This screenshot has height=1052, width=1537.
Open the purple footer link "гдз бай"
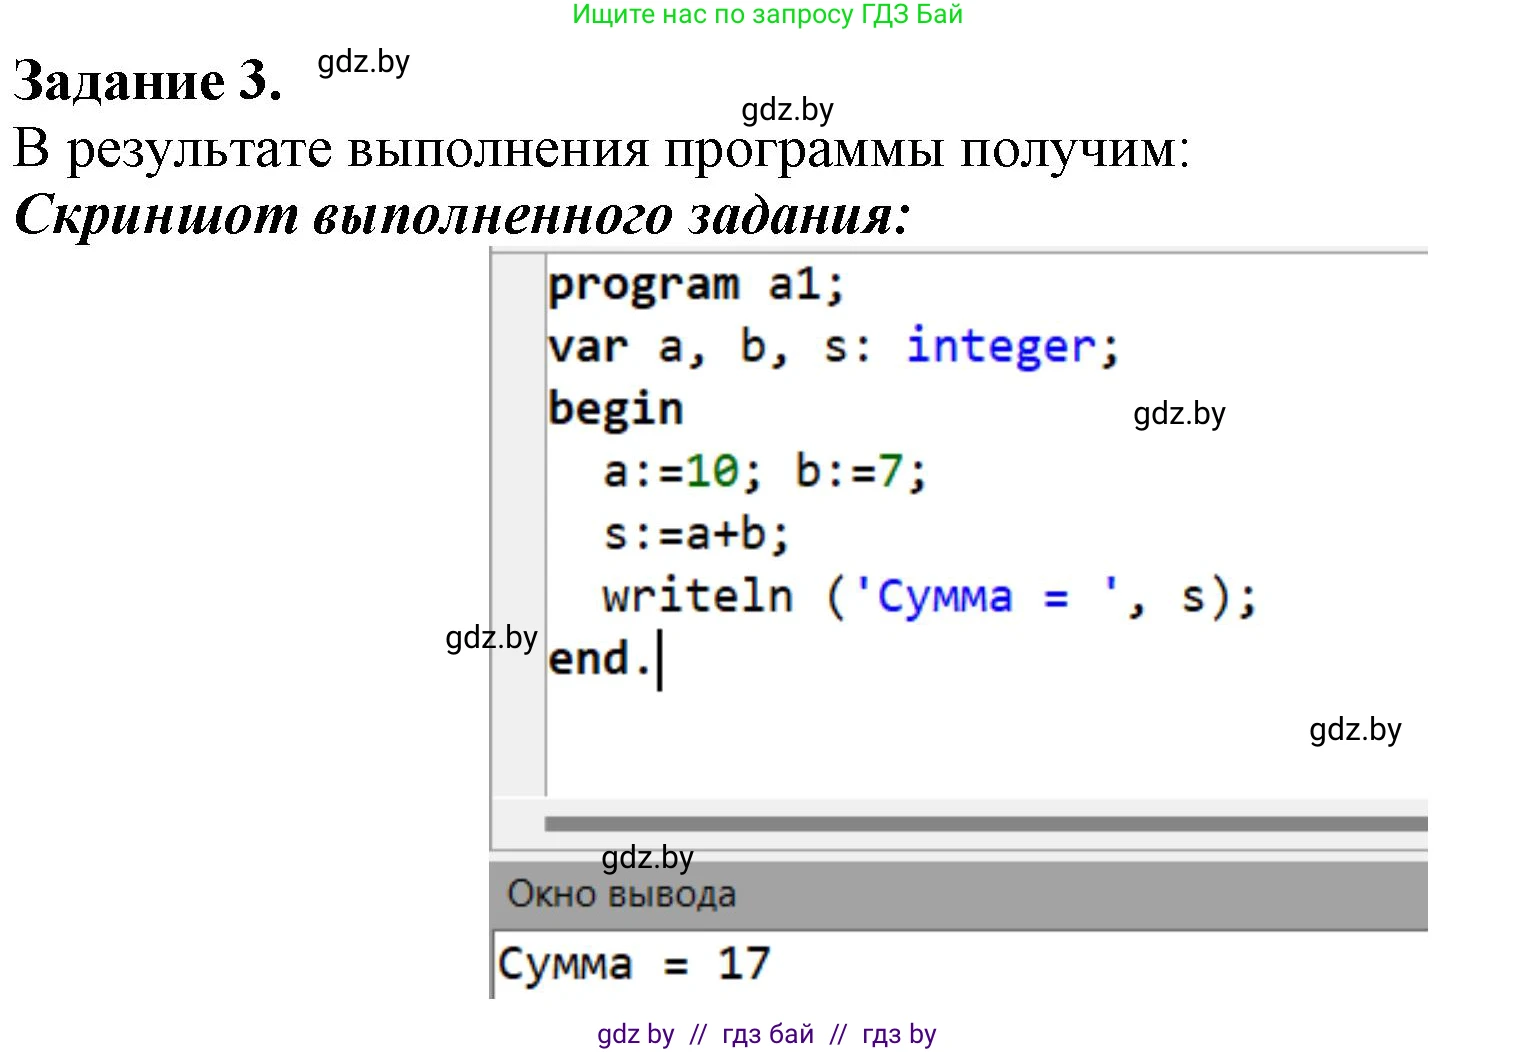[x=767, y=1034]
